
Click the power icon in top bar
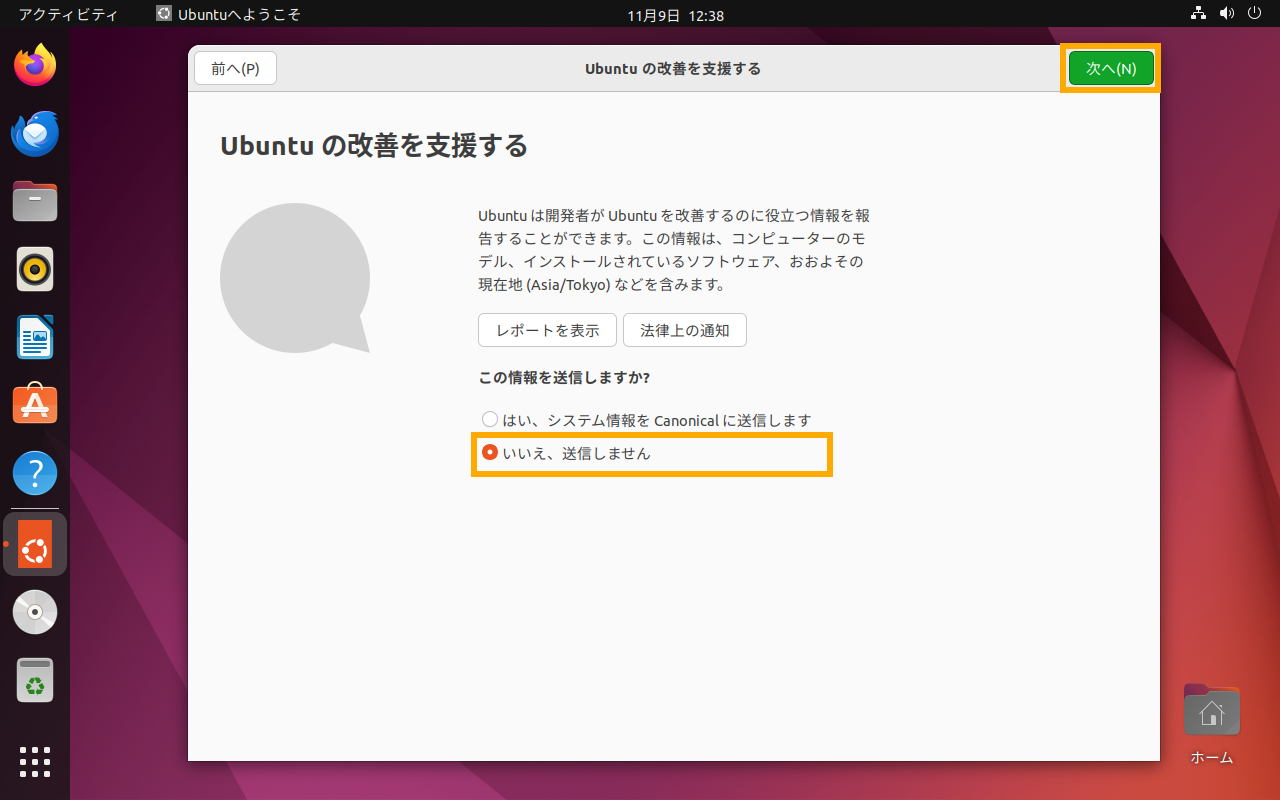click(x=1255, y=15)
